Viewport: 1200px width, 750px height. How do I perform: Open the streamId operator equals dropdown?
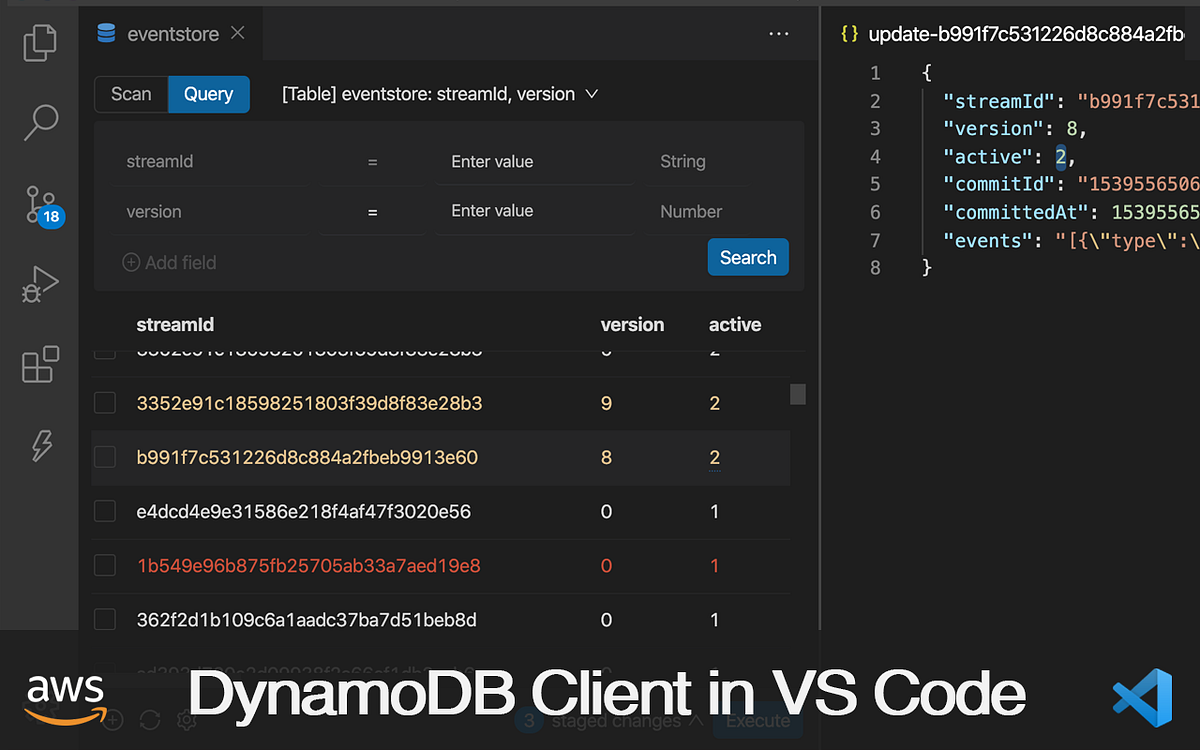[372, 161]
